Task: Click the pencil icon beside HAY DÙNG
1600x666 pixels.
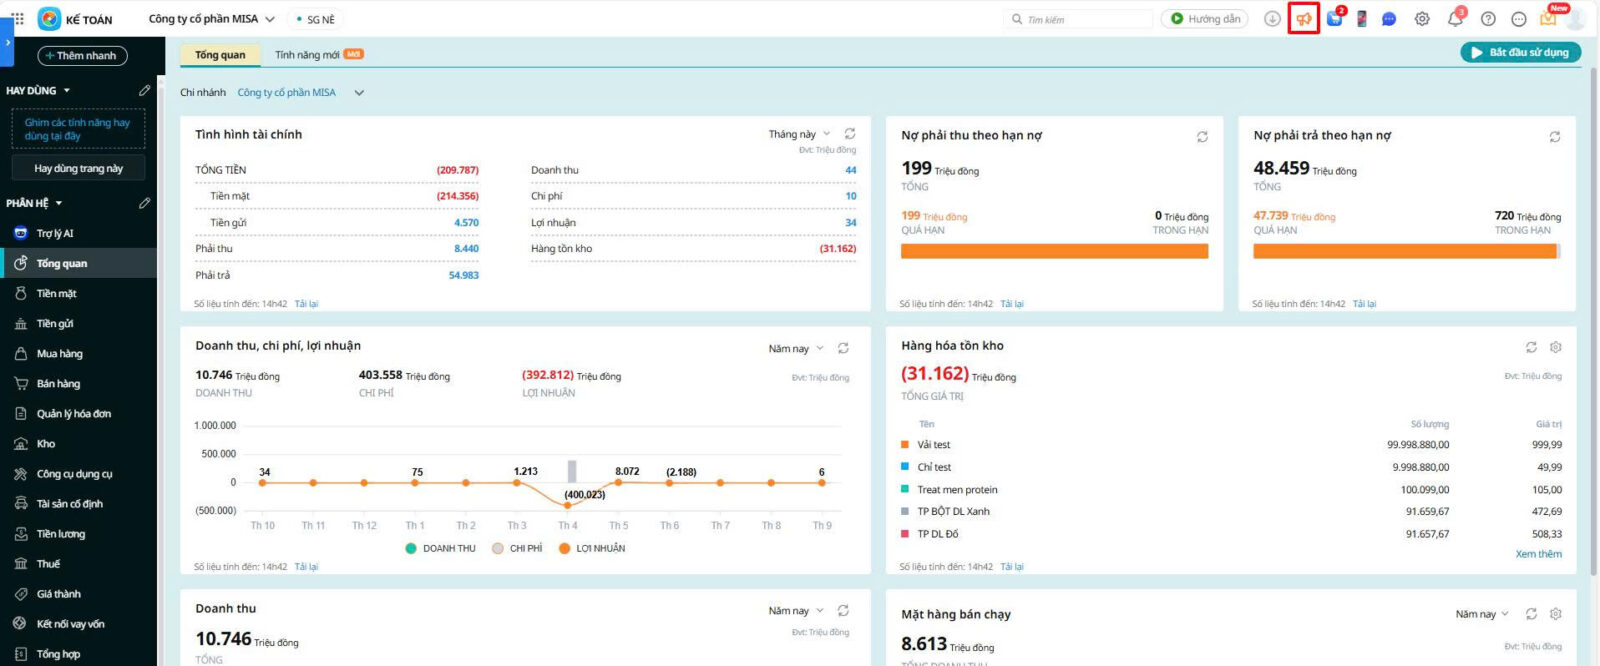Action: [145, 91]
